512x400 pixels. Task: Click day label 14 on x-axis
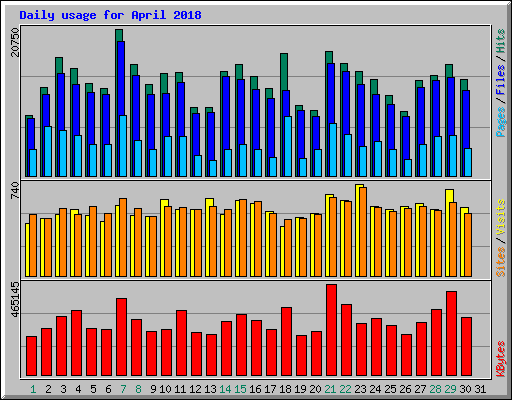pos(225,389)
